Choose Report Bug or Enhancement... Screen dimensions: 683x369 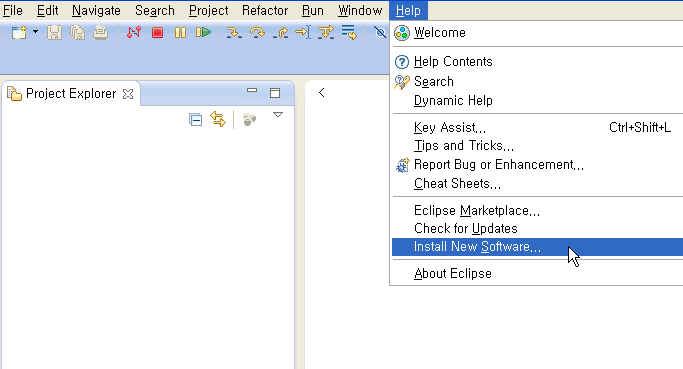pos(538,165)
